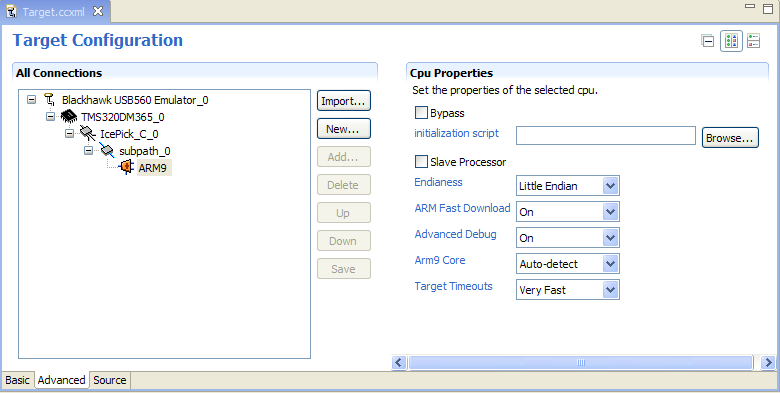Close the Target.ccxml editor tab
Screen dimensions: 780x393
(98, 11)
